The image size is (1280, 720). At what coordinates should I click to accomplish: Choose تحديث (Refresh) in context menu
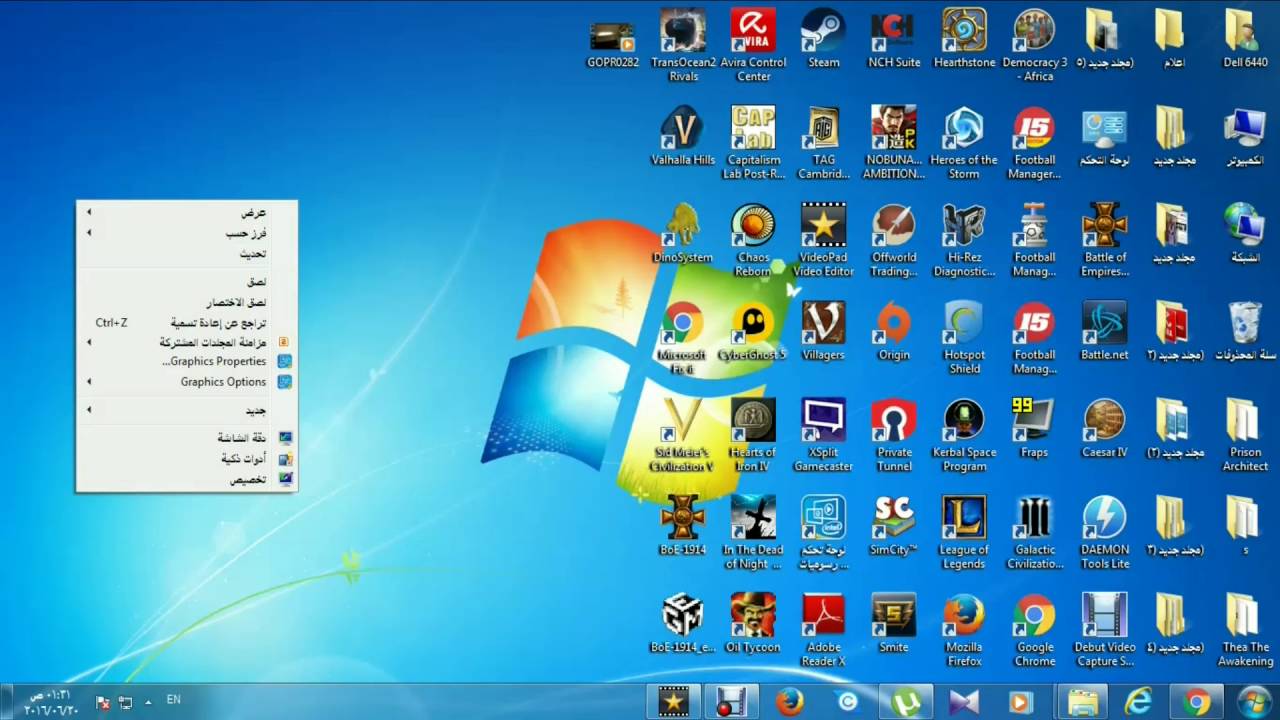186,254
